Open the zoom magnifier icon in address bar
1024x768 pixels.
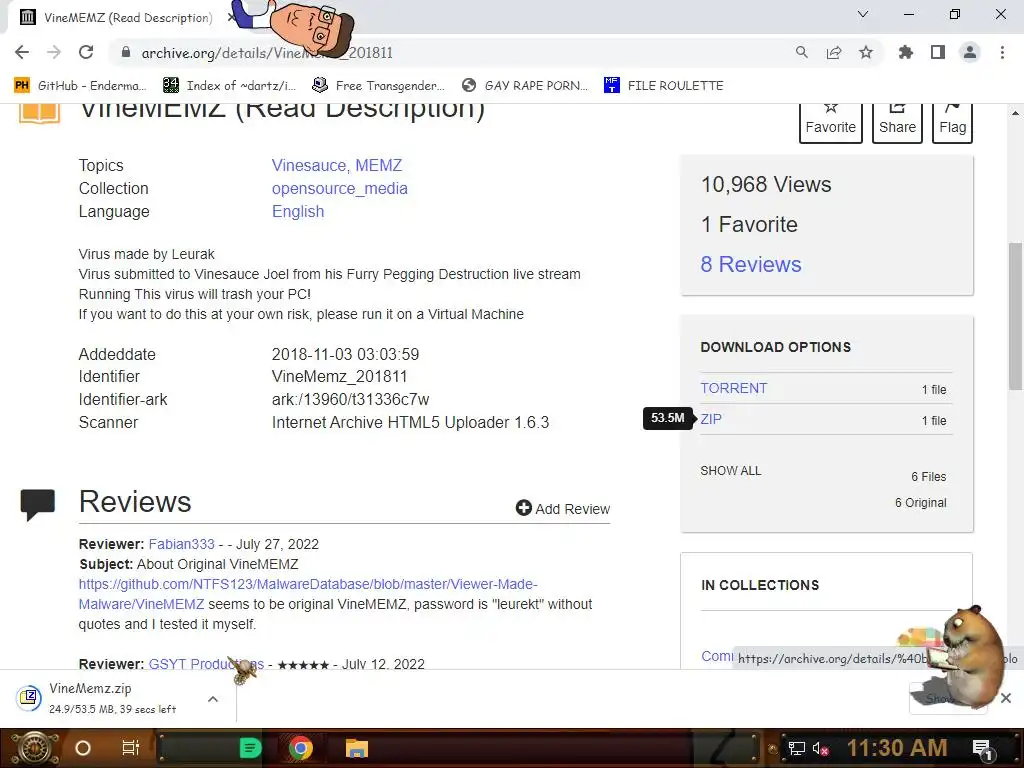(801, 52)
